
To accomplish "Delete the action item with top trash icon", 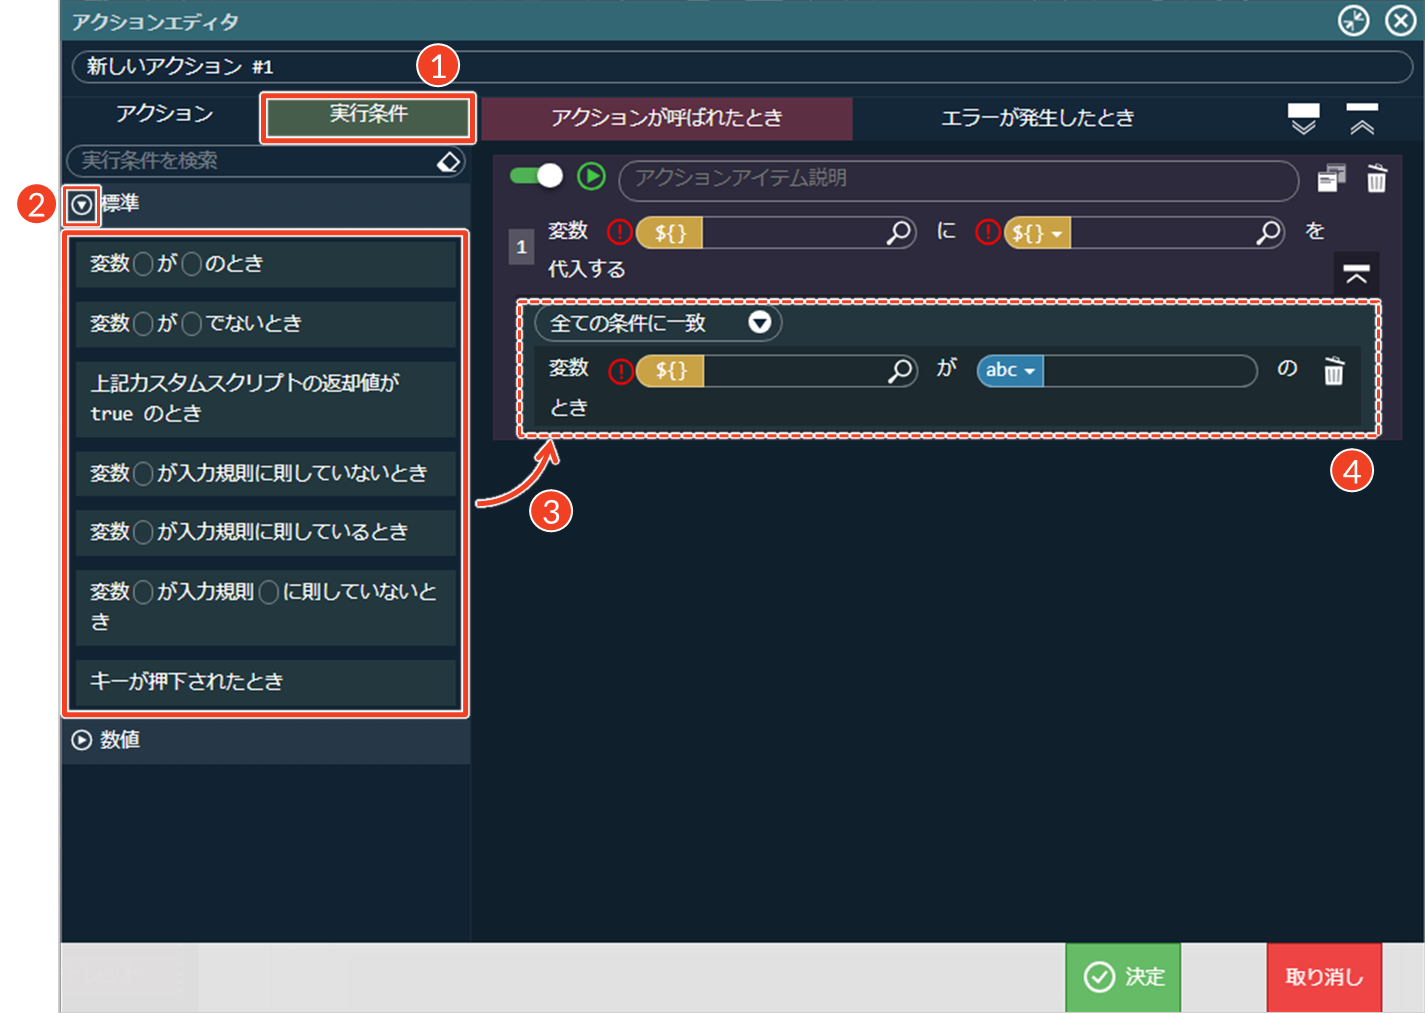I will pos(1377,178).
